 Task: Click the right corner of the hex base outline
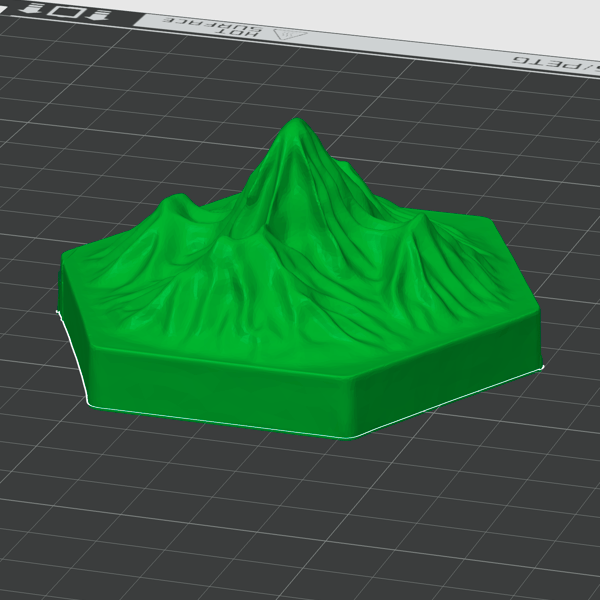click(541, 368)
